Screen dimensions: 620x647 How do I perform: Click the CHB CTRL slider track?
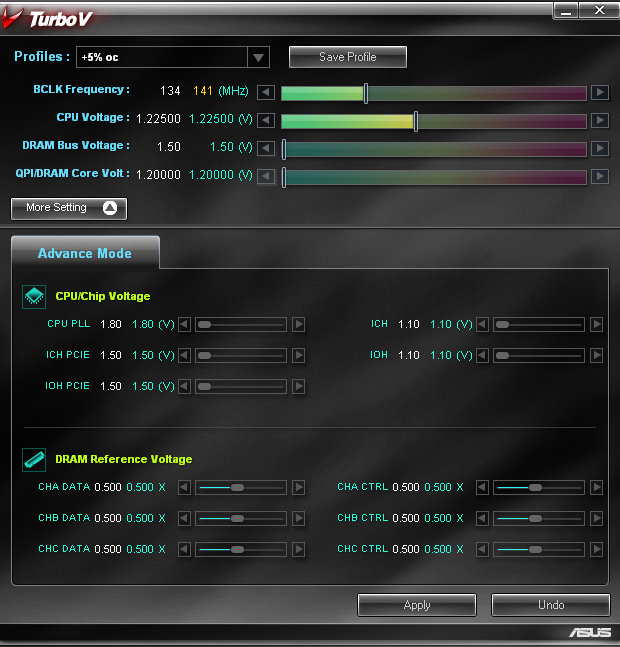coord(539,518)
